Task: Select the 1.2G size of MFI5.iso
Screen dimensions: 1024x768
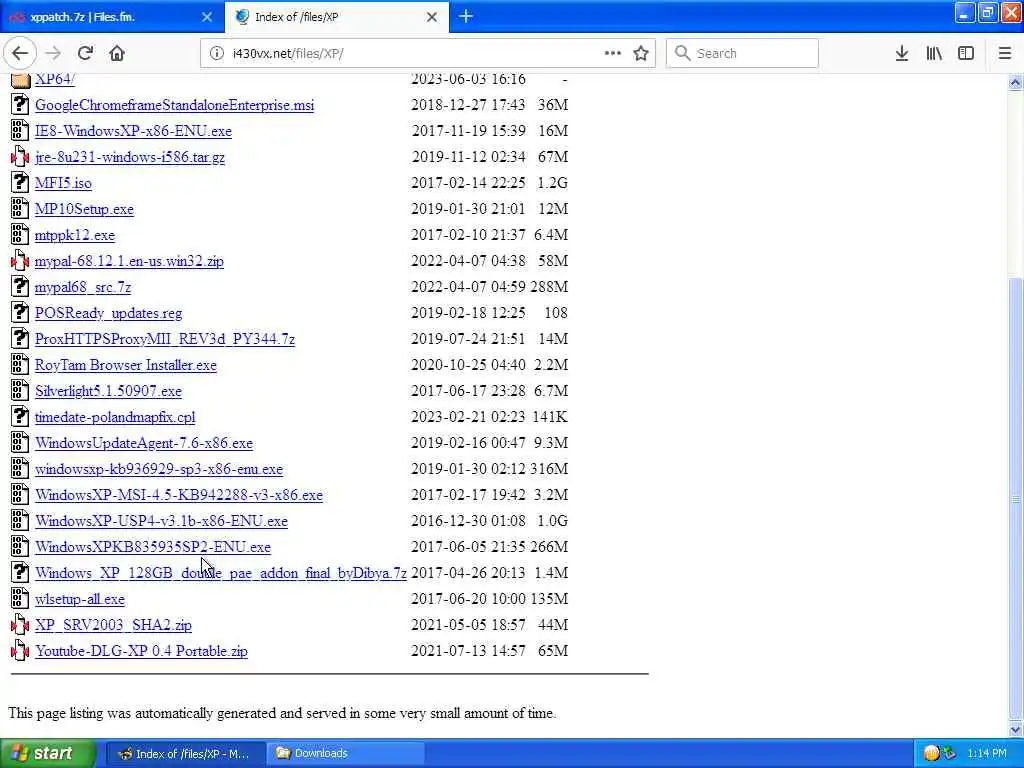Action: 552,183
